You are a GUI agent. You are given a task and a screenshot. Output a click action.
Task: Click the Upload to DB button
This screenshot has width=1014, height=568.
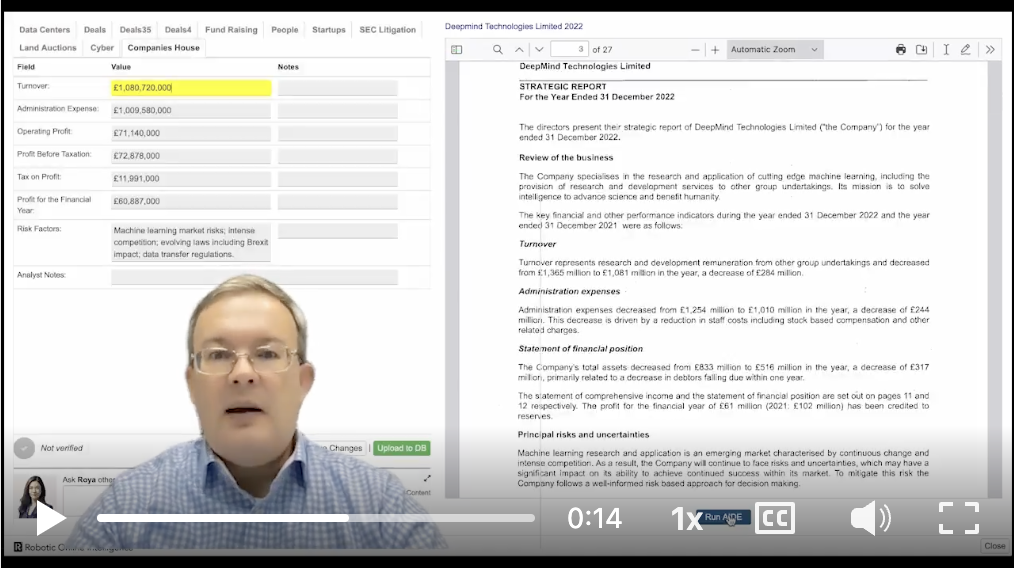pos(402,448)
